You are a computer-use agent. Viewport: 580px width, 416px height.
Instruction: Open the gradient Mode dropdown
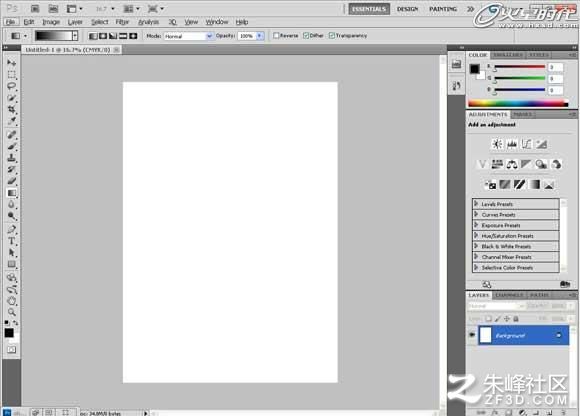pos(188,36)
